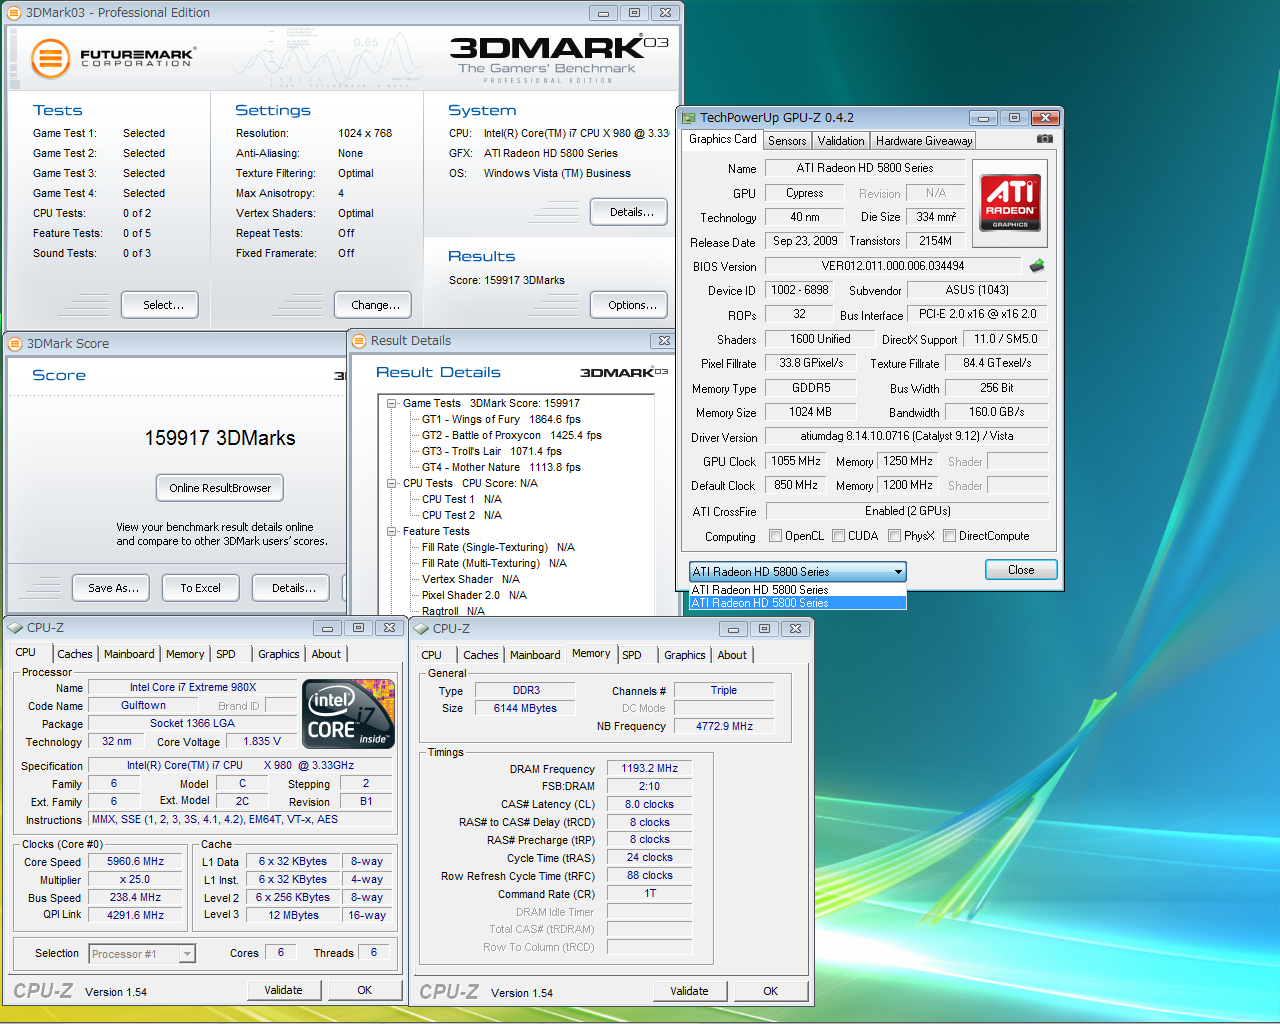Open Caches tab in left CPU-Z window
The width and height of the screenshot is (1280, 1024).
(75, 654)
